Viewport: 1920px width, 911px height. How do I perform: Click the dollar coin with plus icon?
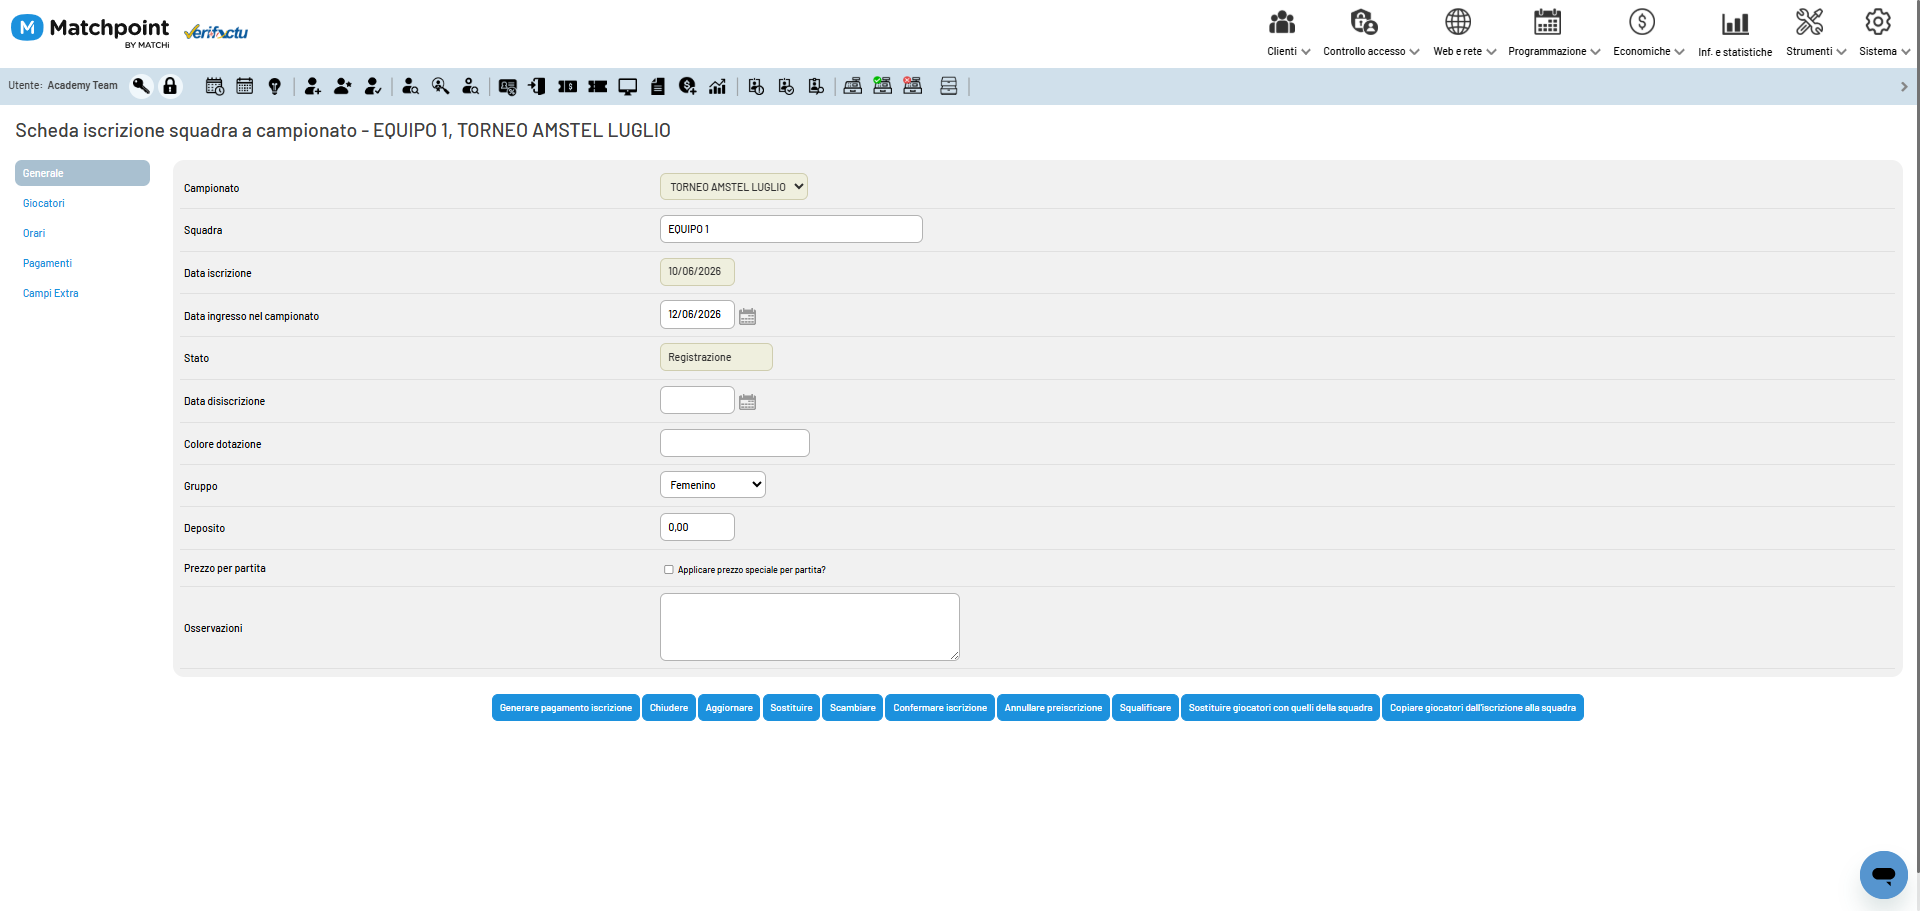pos(688,86)
